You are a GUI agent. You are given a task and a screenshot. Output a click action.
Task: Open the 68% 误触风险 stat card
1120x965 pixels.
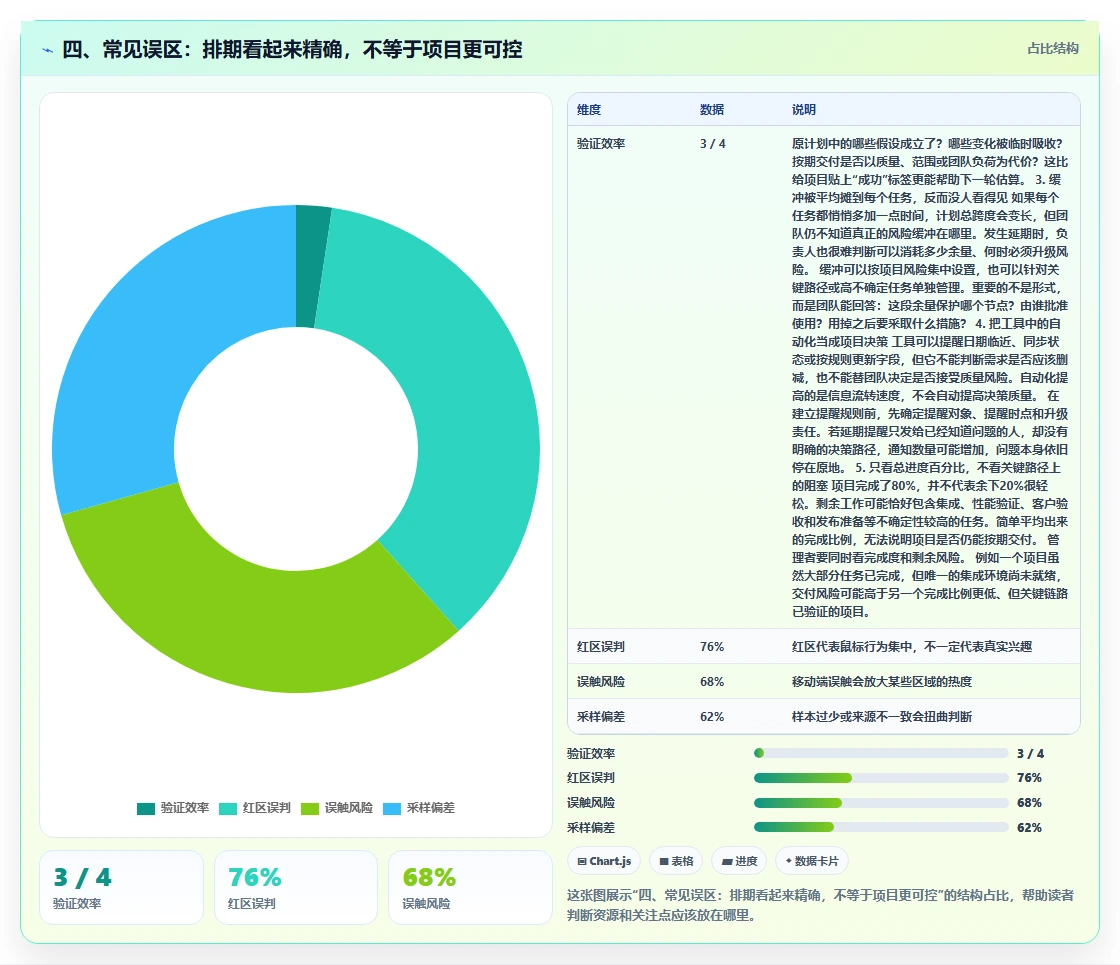pyautogui.click(x=470, y=887)
